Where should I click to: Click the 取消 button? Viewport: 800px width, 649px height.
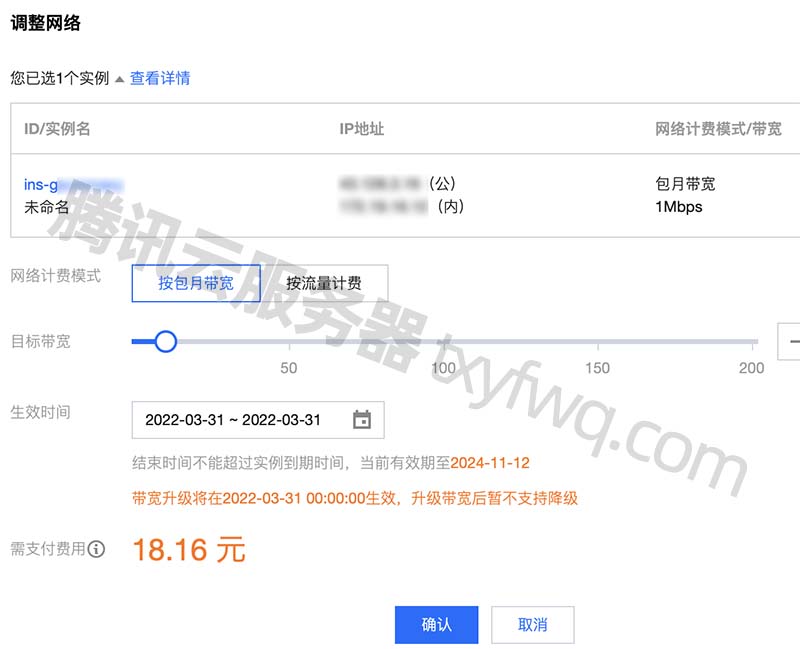(533, 625)
